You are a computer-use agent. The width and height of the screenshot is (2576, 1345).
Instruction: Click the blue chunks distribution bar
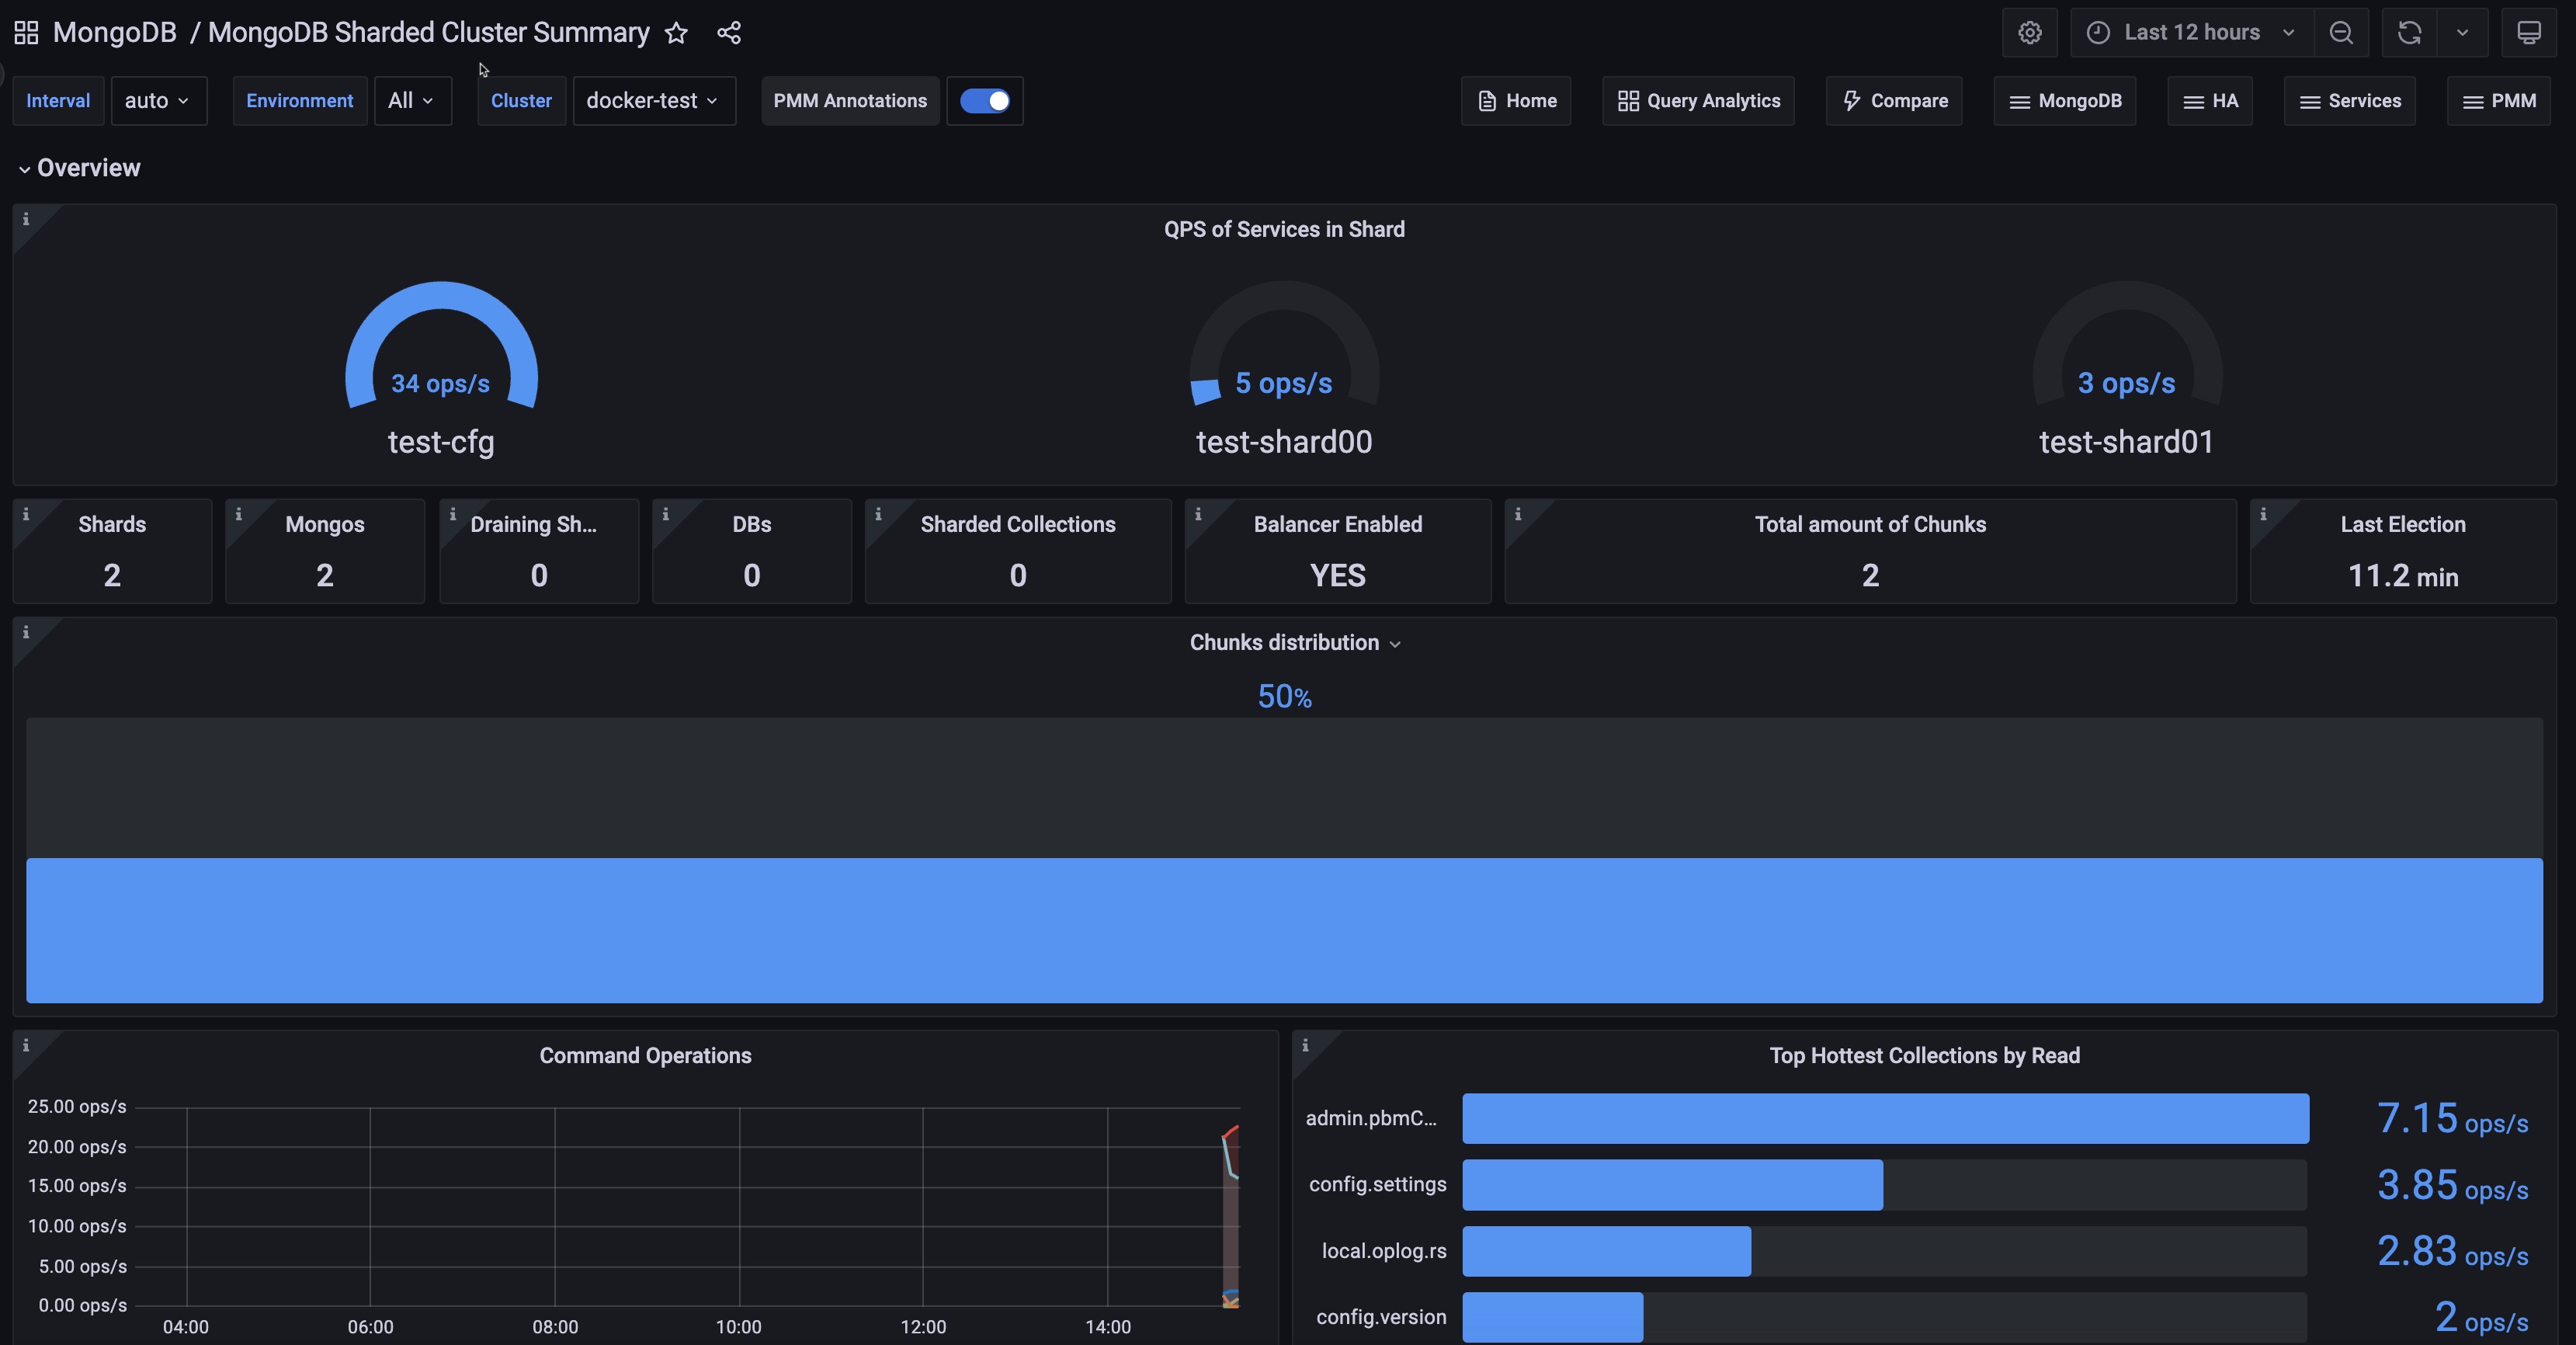(1284, 930)
